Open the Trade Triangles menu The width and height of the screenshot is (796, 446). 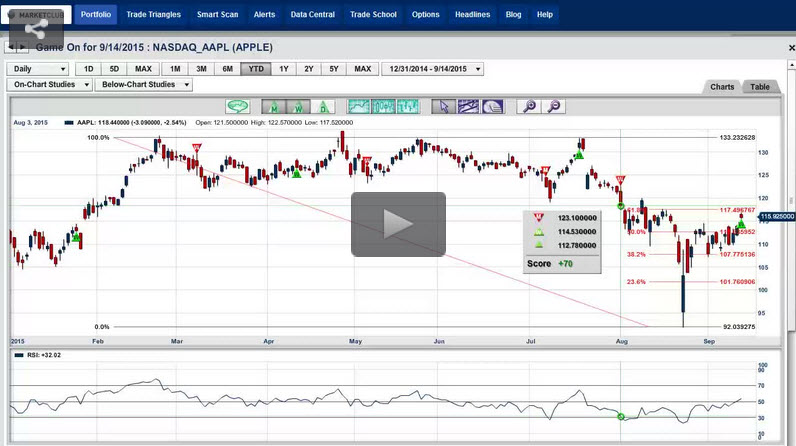click(x=153, y=14)
